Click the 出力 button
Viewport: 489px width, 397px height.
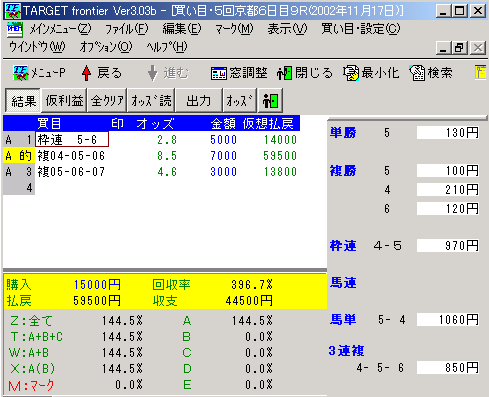coord(199,100)
